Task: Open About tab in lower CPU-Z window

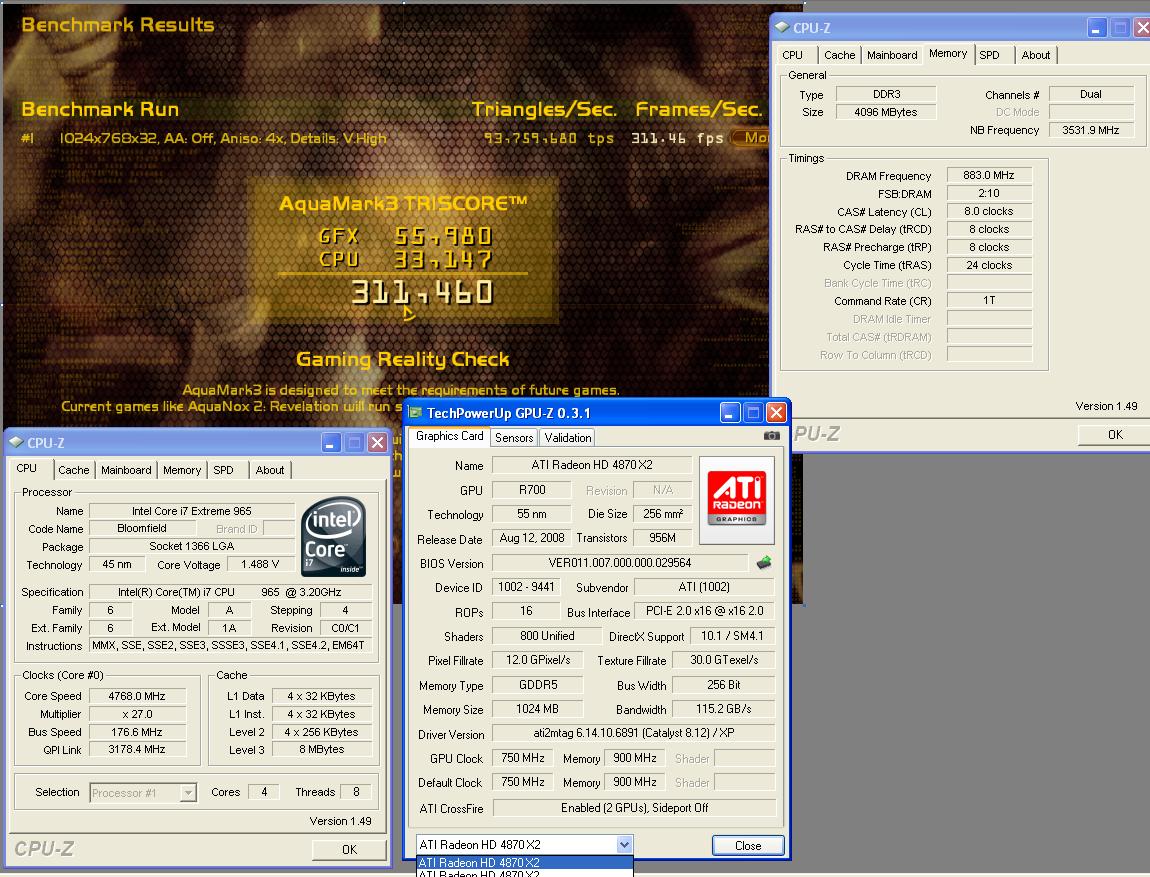Action: click(270, 470)
